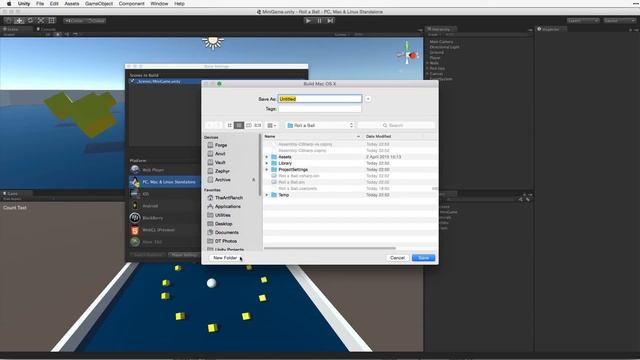Image resolution: width=640 pixels, height=360 pixels.
Task: Open the Apple menu
Action: pyautogui.click(x=9, y=4)
